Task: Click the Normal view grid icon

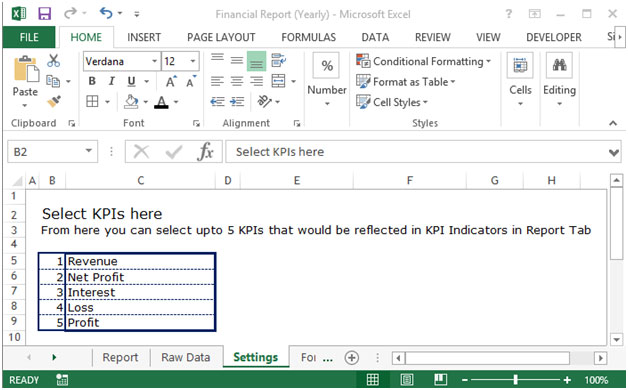Action: pyautogui.click(x=373, y=380)
